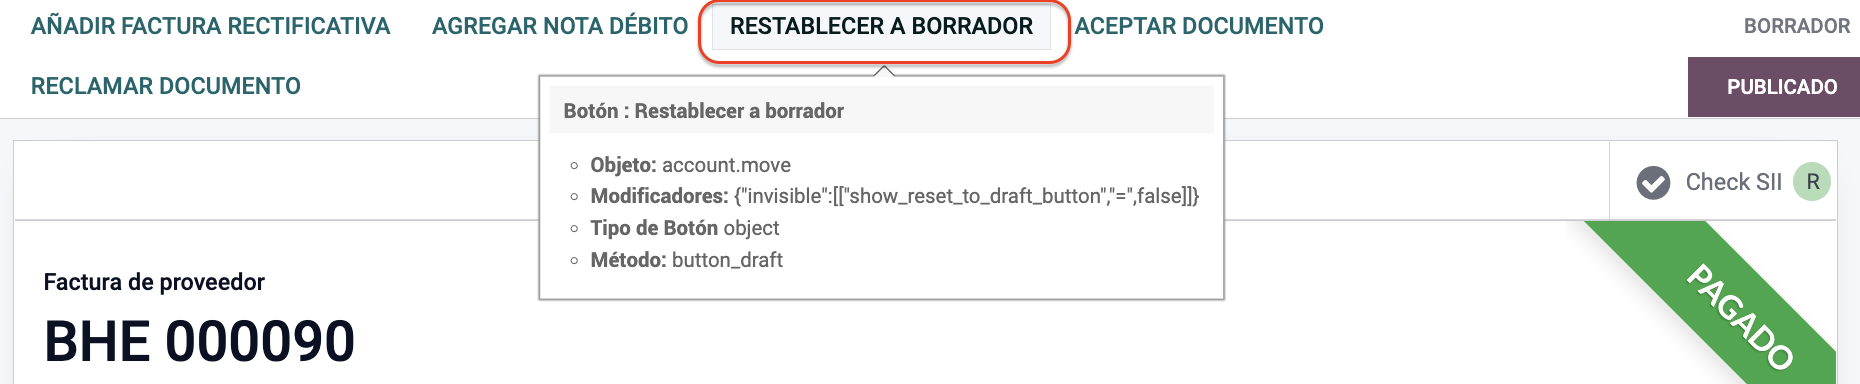This screenshot has height=384, width=1860.
Task: Click the invoice number BHE 000090
Action: tap(199, 341)
